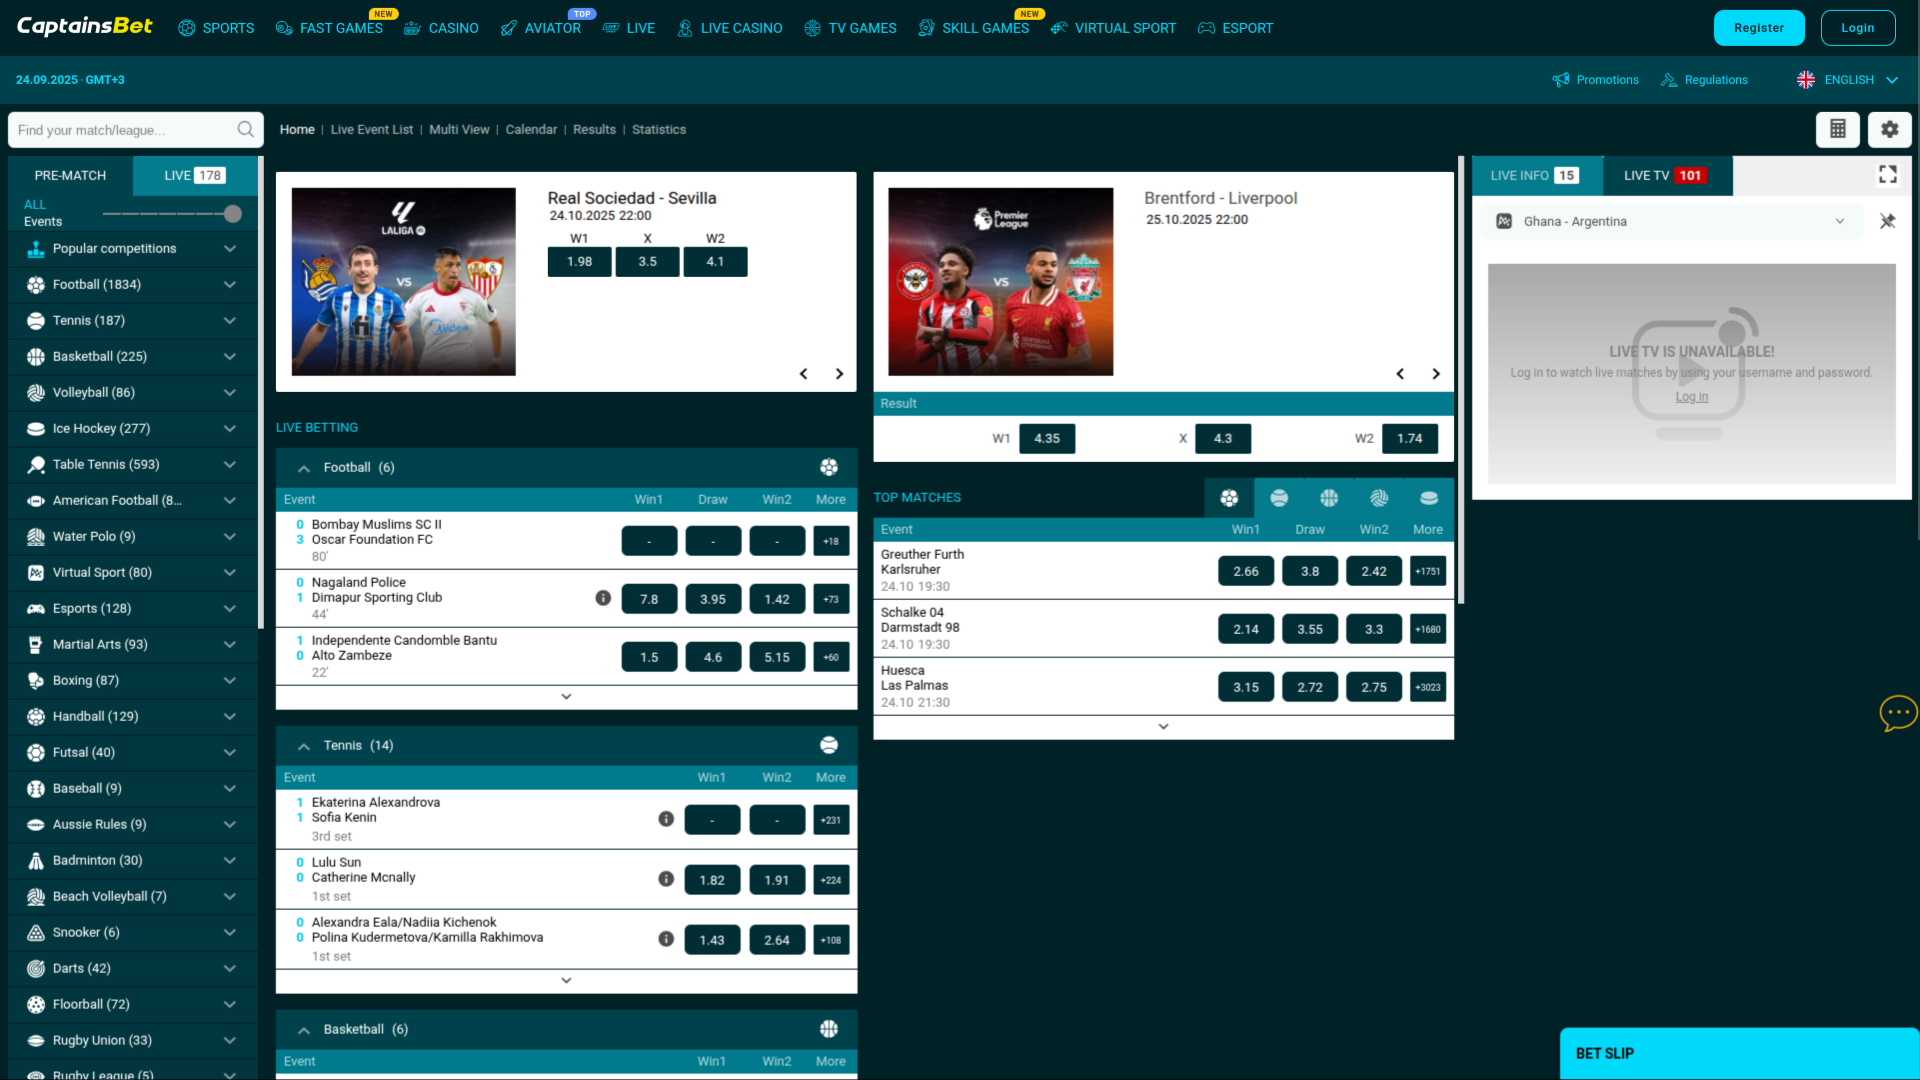Collapse the live Football betting section
The image size is (1920, 1080).
click(303, 467)
